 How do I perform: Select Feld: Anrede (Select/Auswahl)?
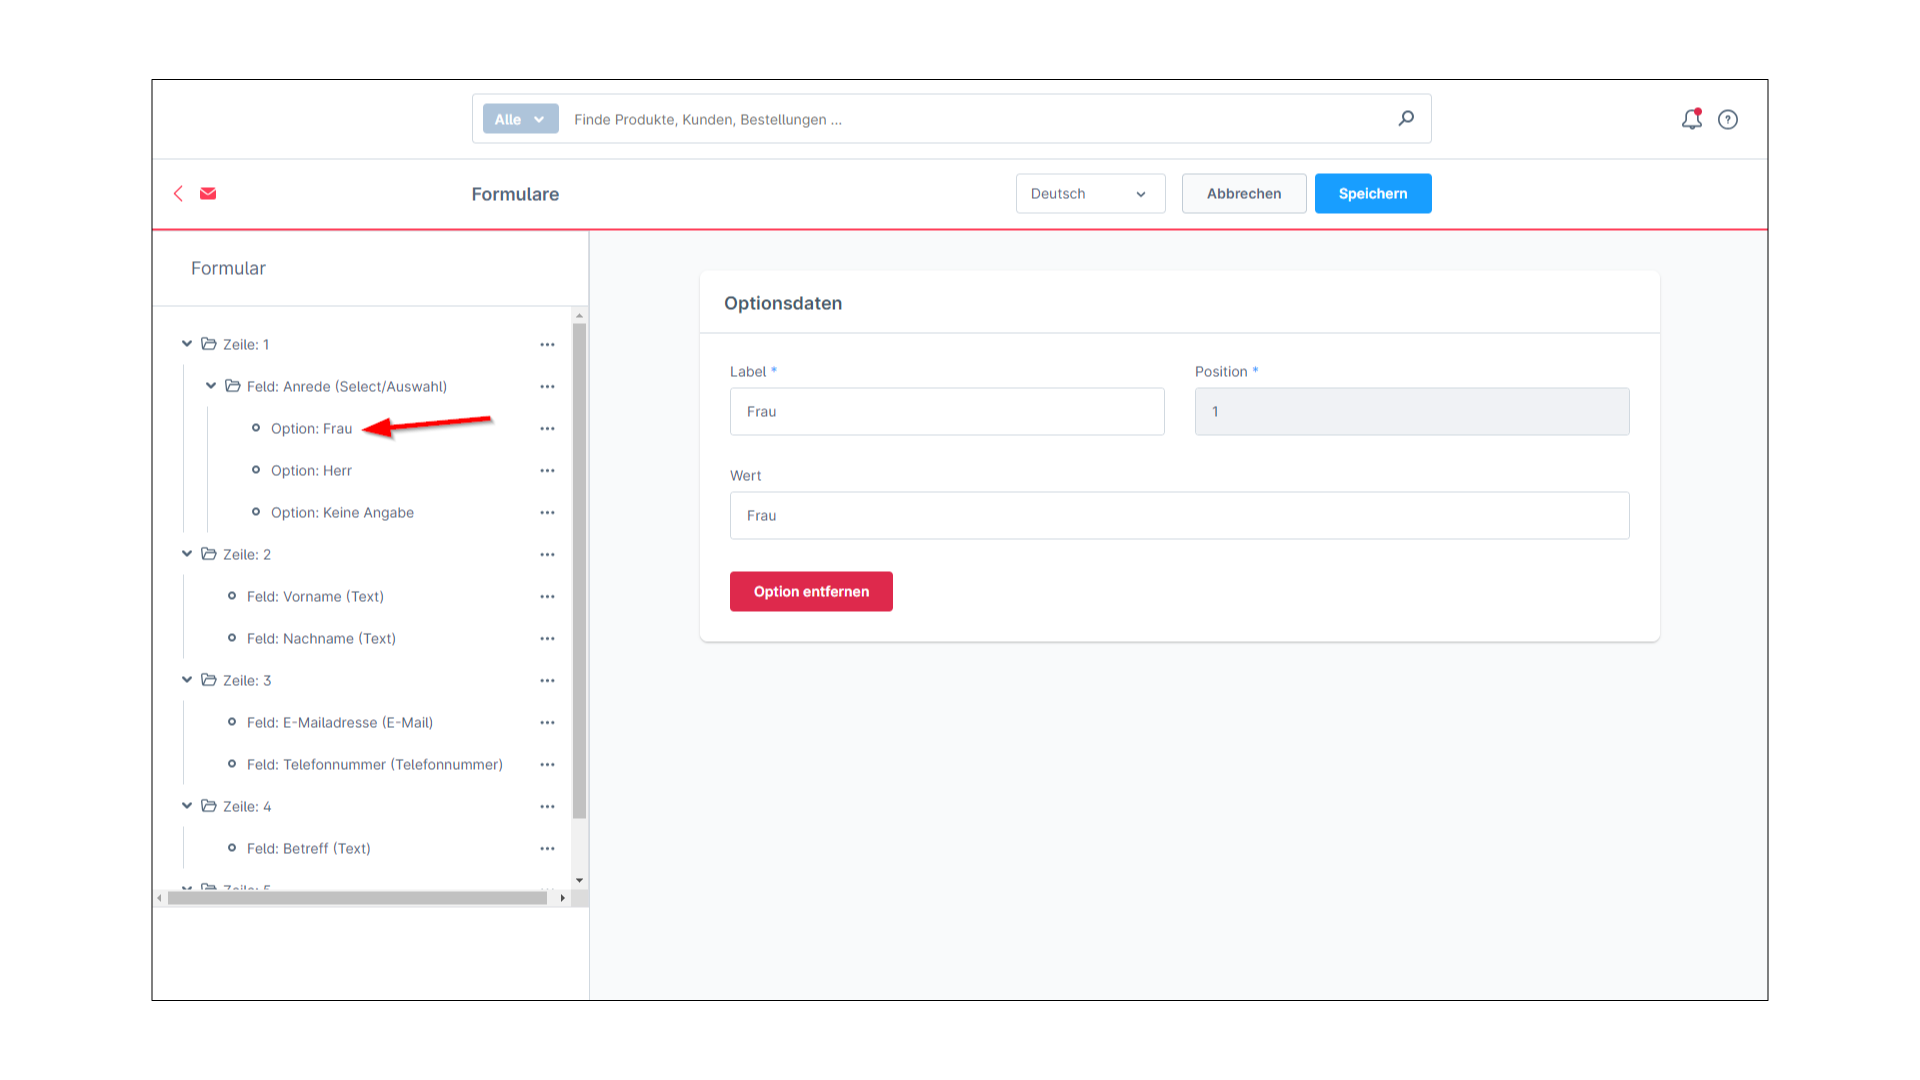347,387
